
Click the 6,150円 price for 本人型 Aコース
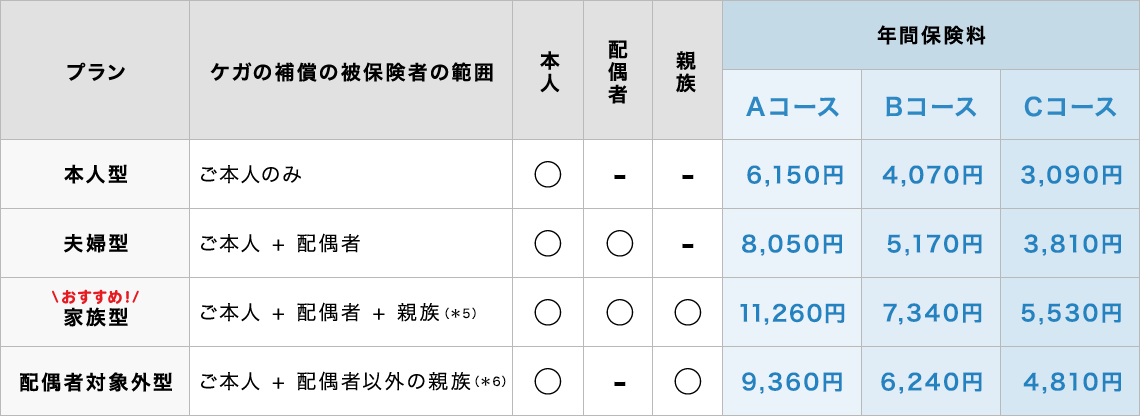pos(795,175)
